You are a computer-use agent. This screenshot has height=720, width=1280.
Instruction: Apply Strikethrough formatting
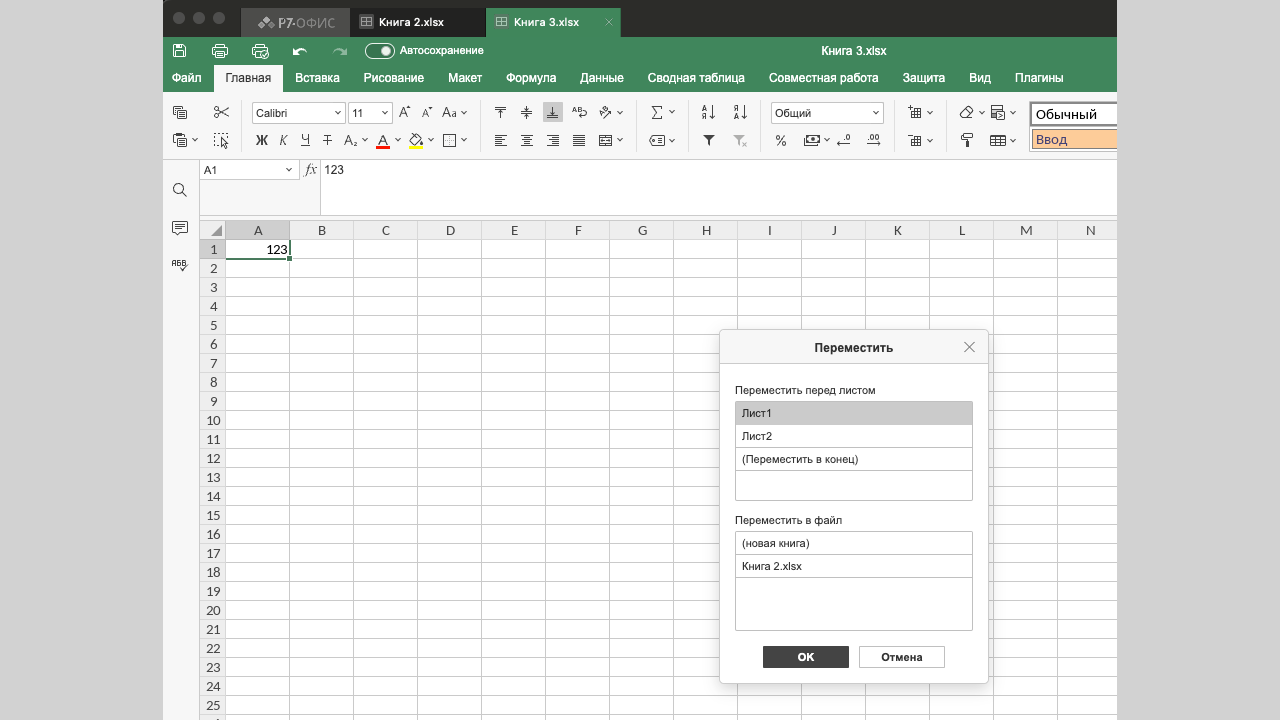coord(327,141)
